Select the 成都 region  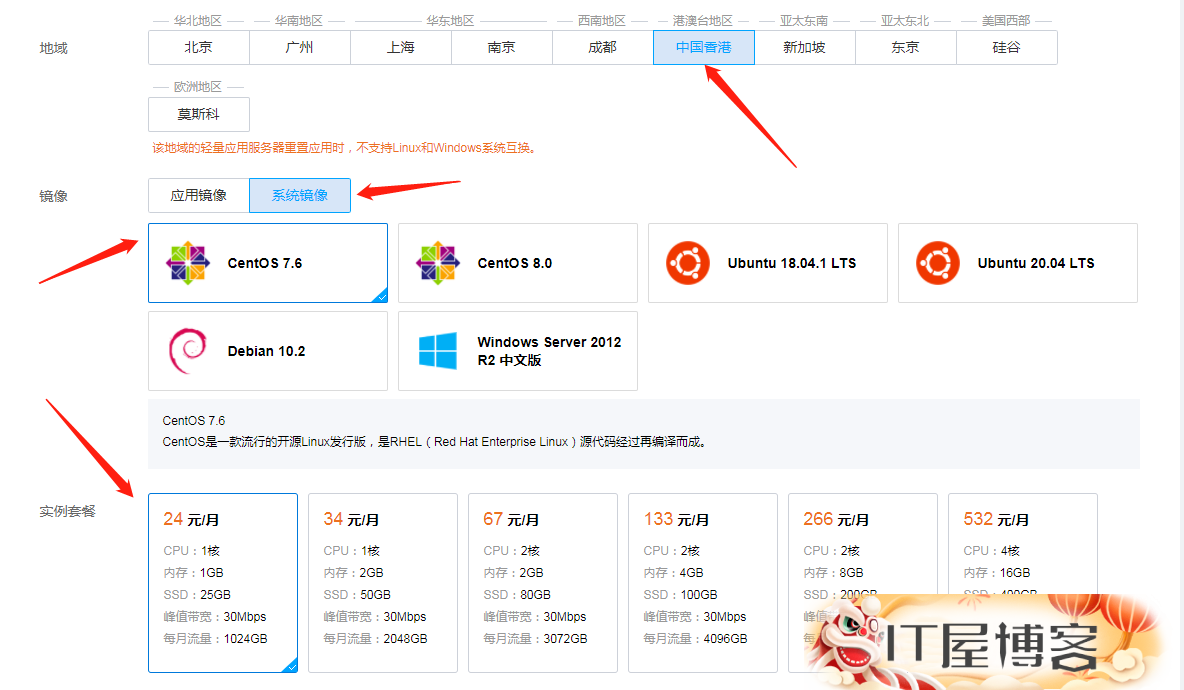point(603,48)
